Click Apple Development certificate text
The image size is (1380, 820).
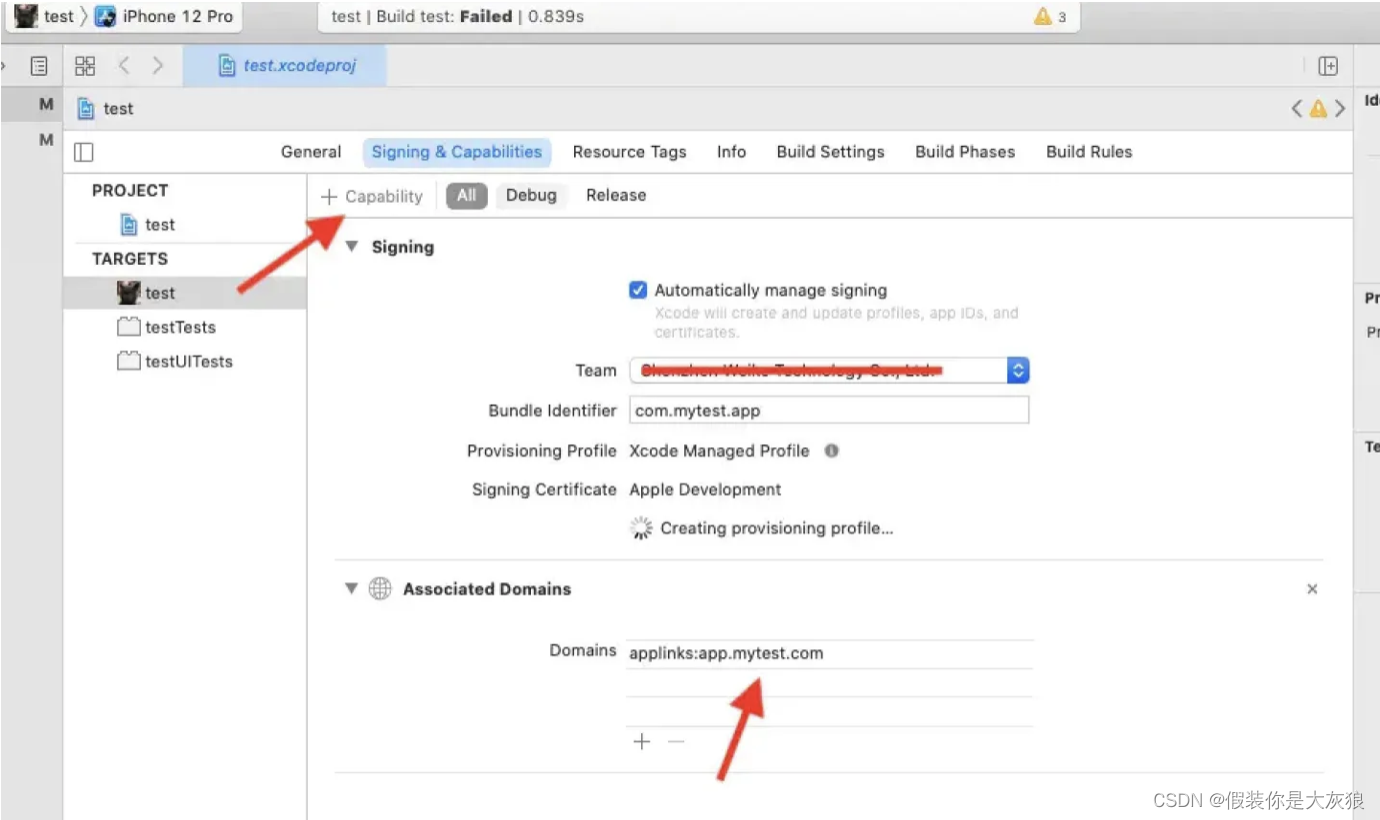pos(705,489)
